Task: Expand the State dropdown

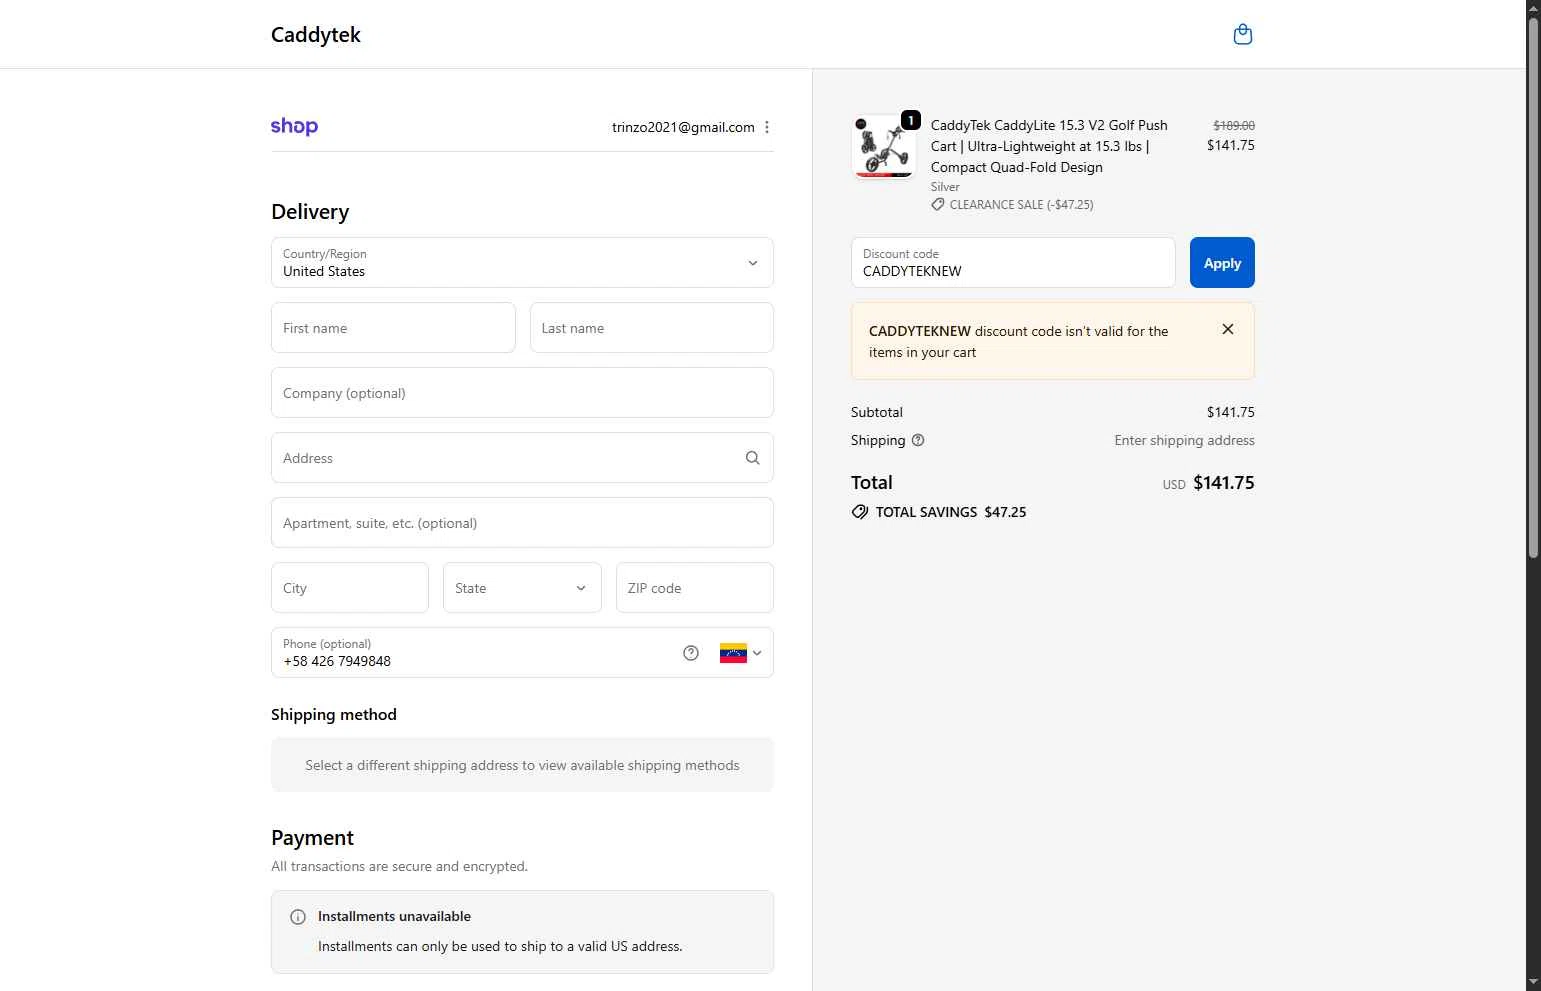Action: click(x=522, y=588)
